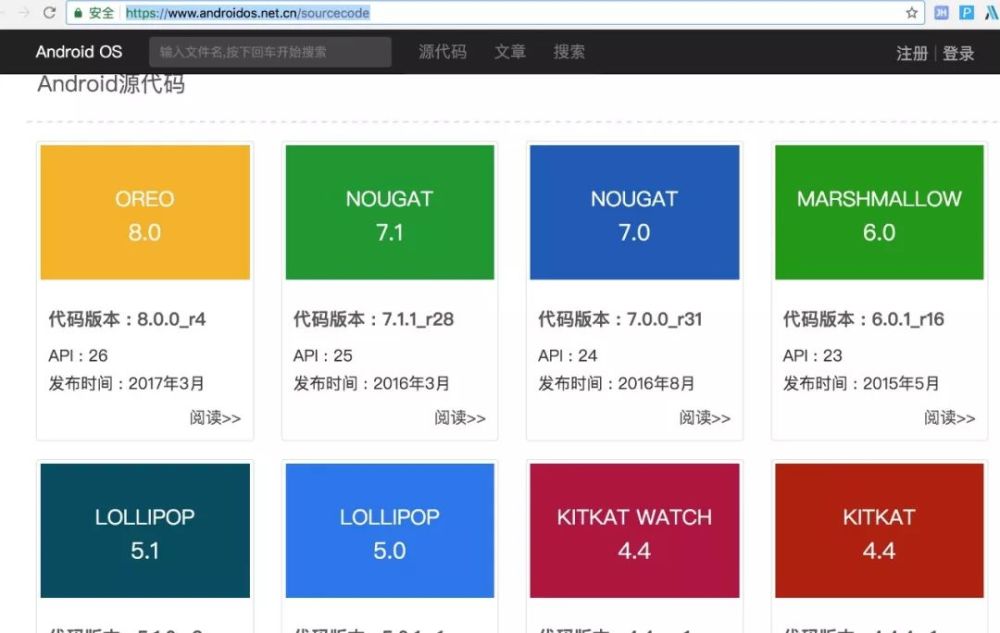Click the 注册 register link
Screen dimensions: 1000x633
tap(912, 53)
